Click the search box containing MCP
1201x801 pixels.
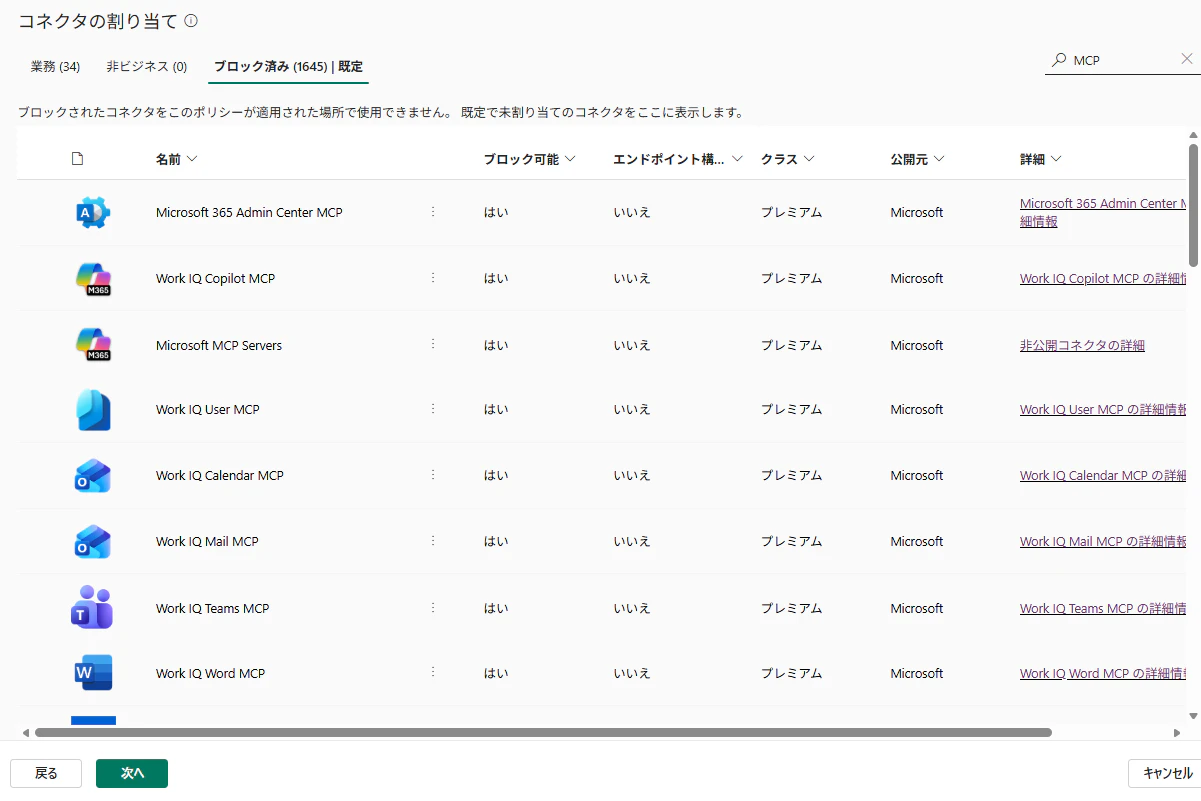point(1122,60)
